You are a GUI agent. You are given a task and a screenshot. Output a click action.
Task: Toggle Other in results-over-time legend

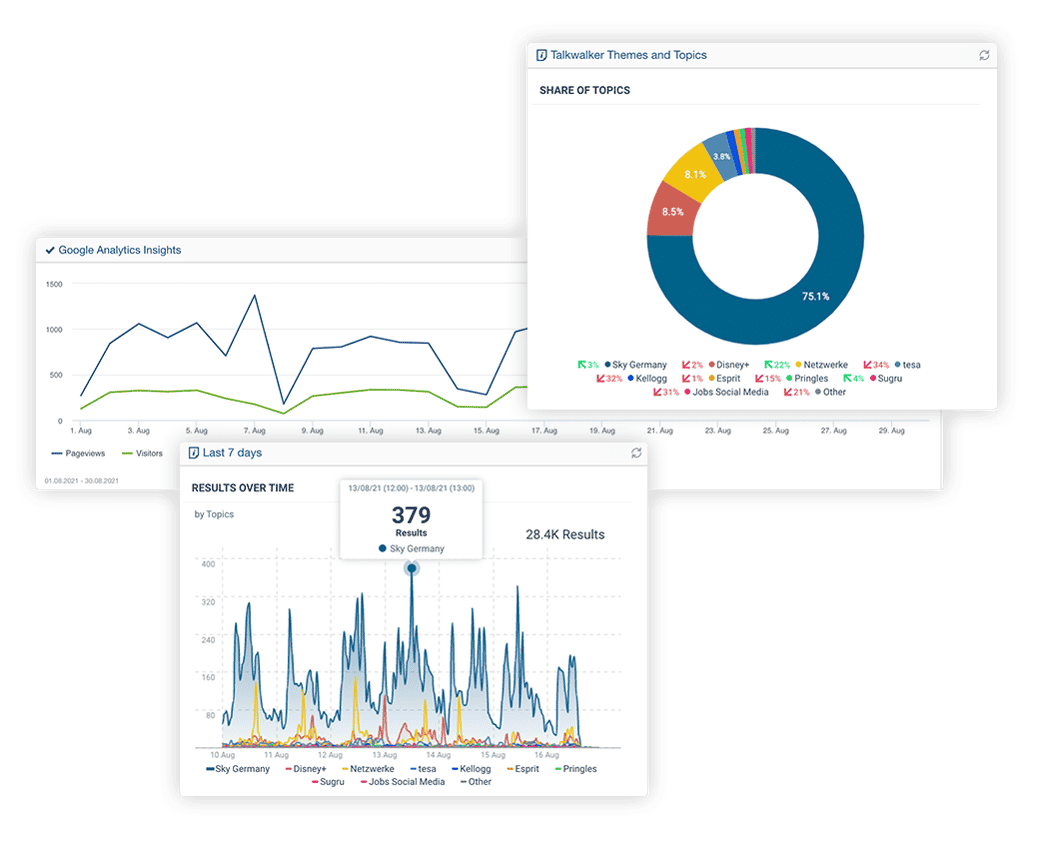coord(476,782)
